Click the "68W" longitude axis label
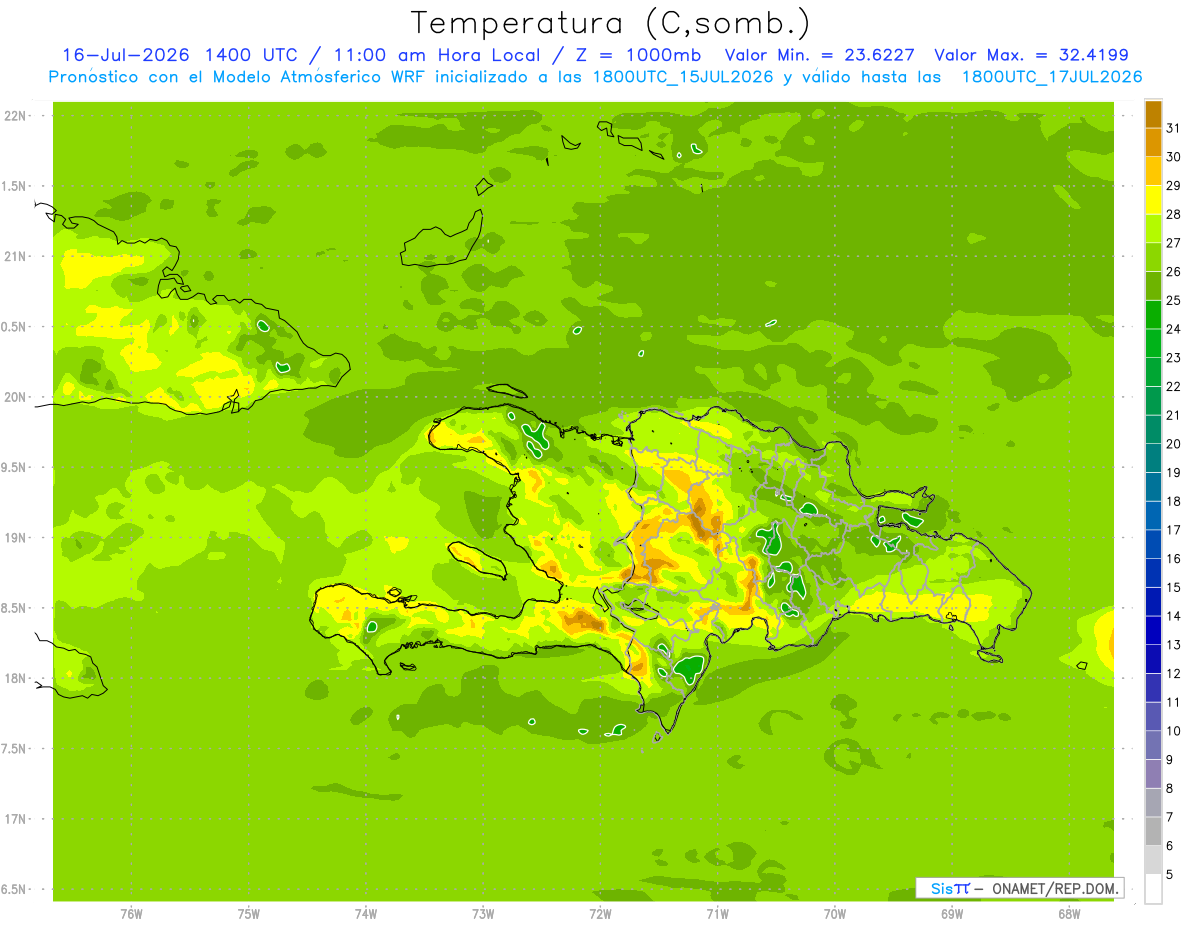 click(1069, 914)
